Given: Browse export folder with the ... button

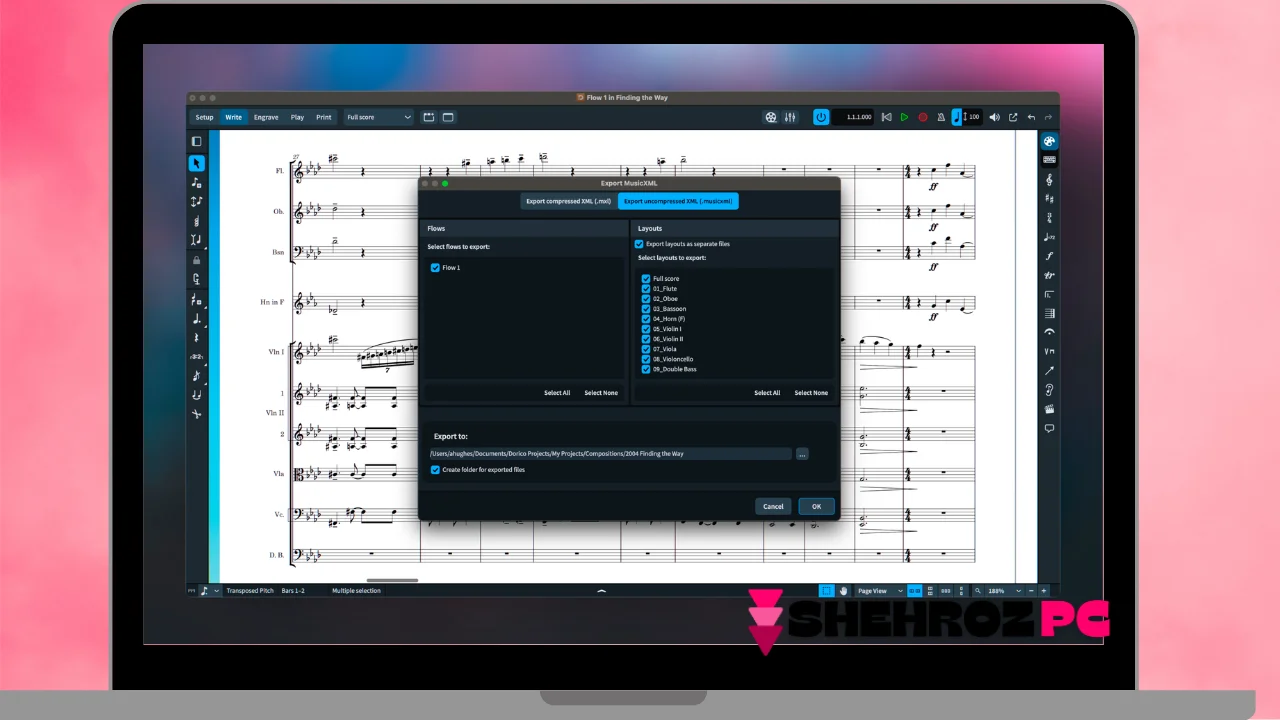Looking at the screenshot, I should [802, 454].
